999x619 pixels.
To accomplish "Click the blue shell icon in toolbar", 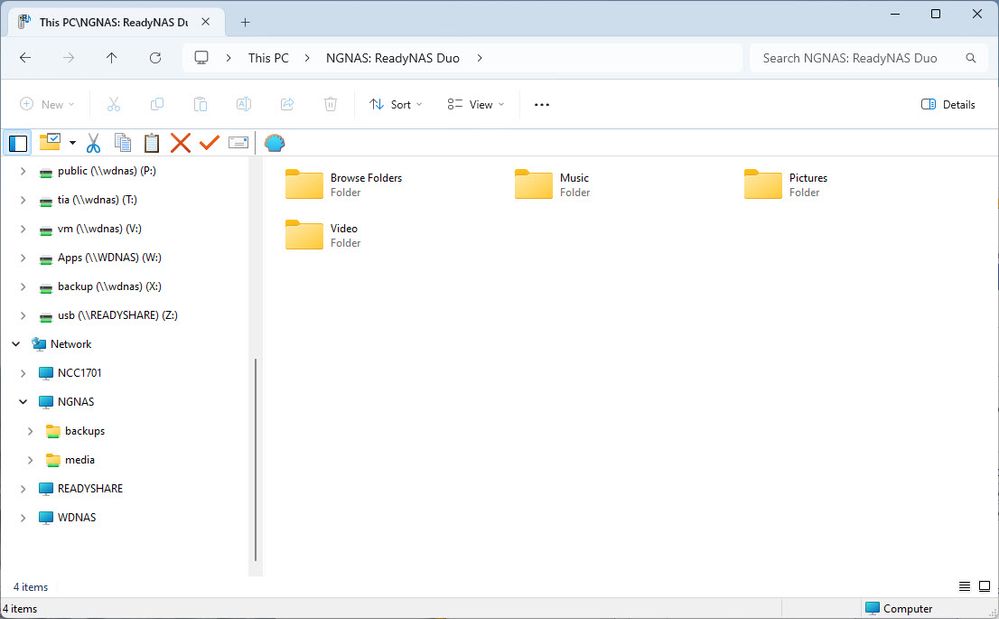I will tap(274, 143).
